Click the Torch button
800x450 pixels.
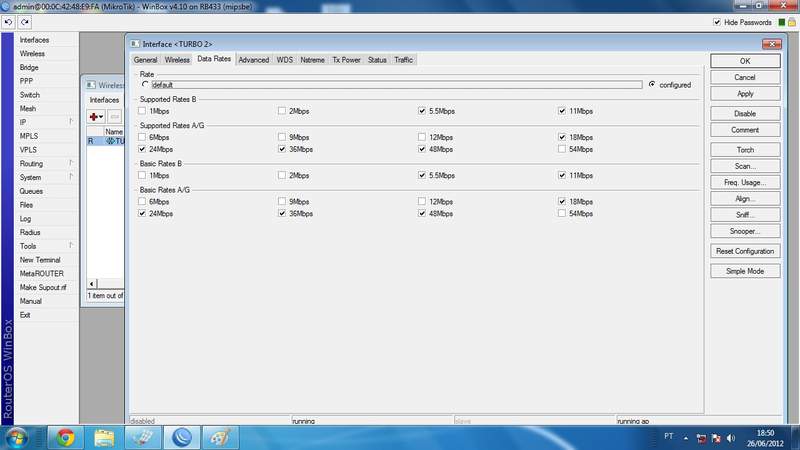point(745,149)
